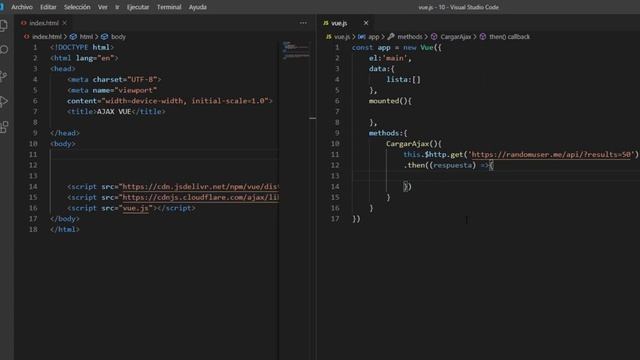Click line number 10 in vue.js gutter
This screenshot has height=360, width=640.
[335, 144]
